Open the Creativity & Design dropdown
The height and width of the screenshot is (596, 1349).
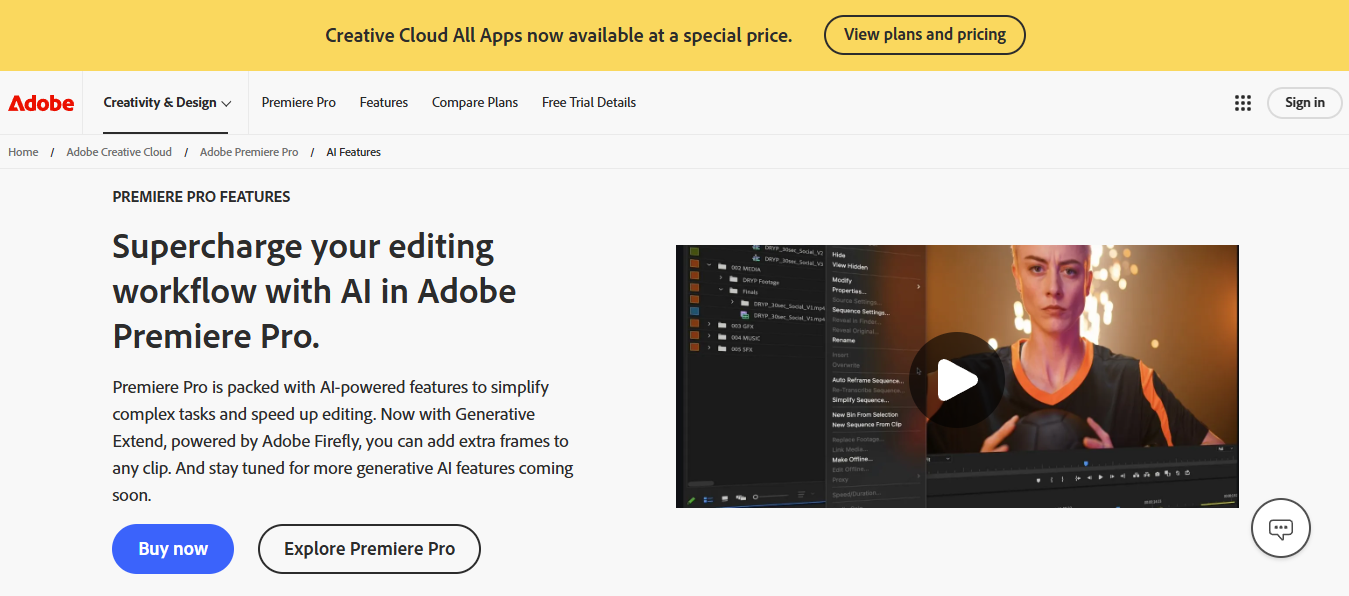pyautogui.click(x=166, y=102)
